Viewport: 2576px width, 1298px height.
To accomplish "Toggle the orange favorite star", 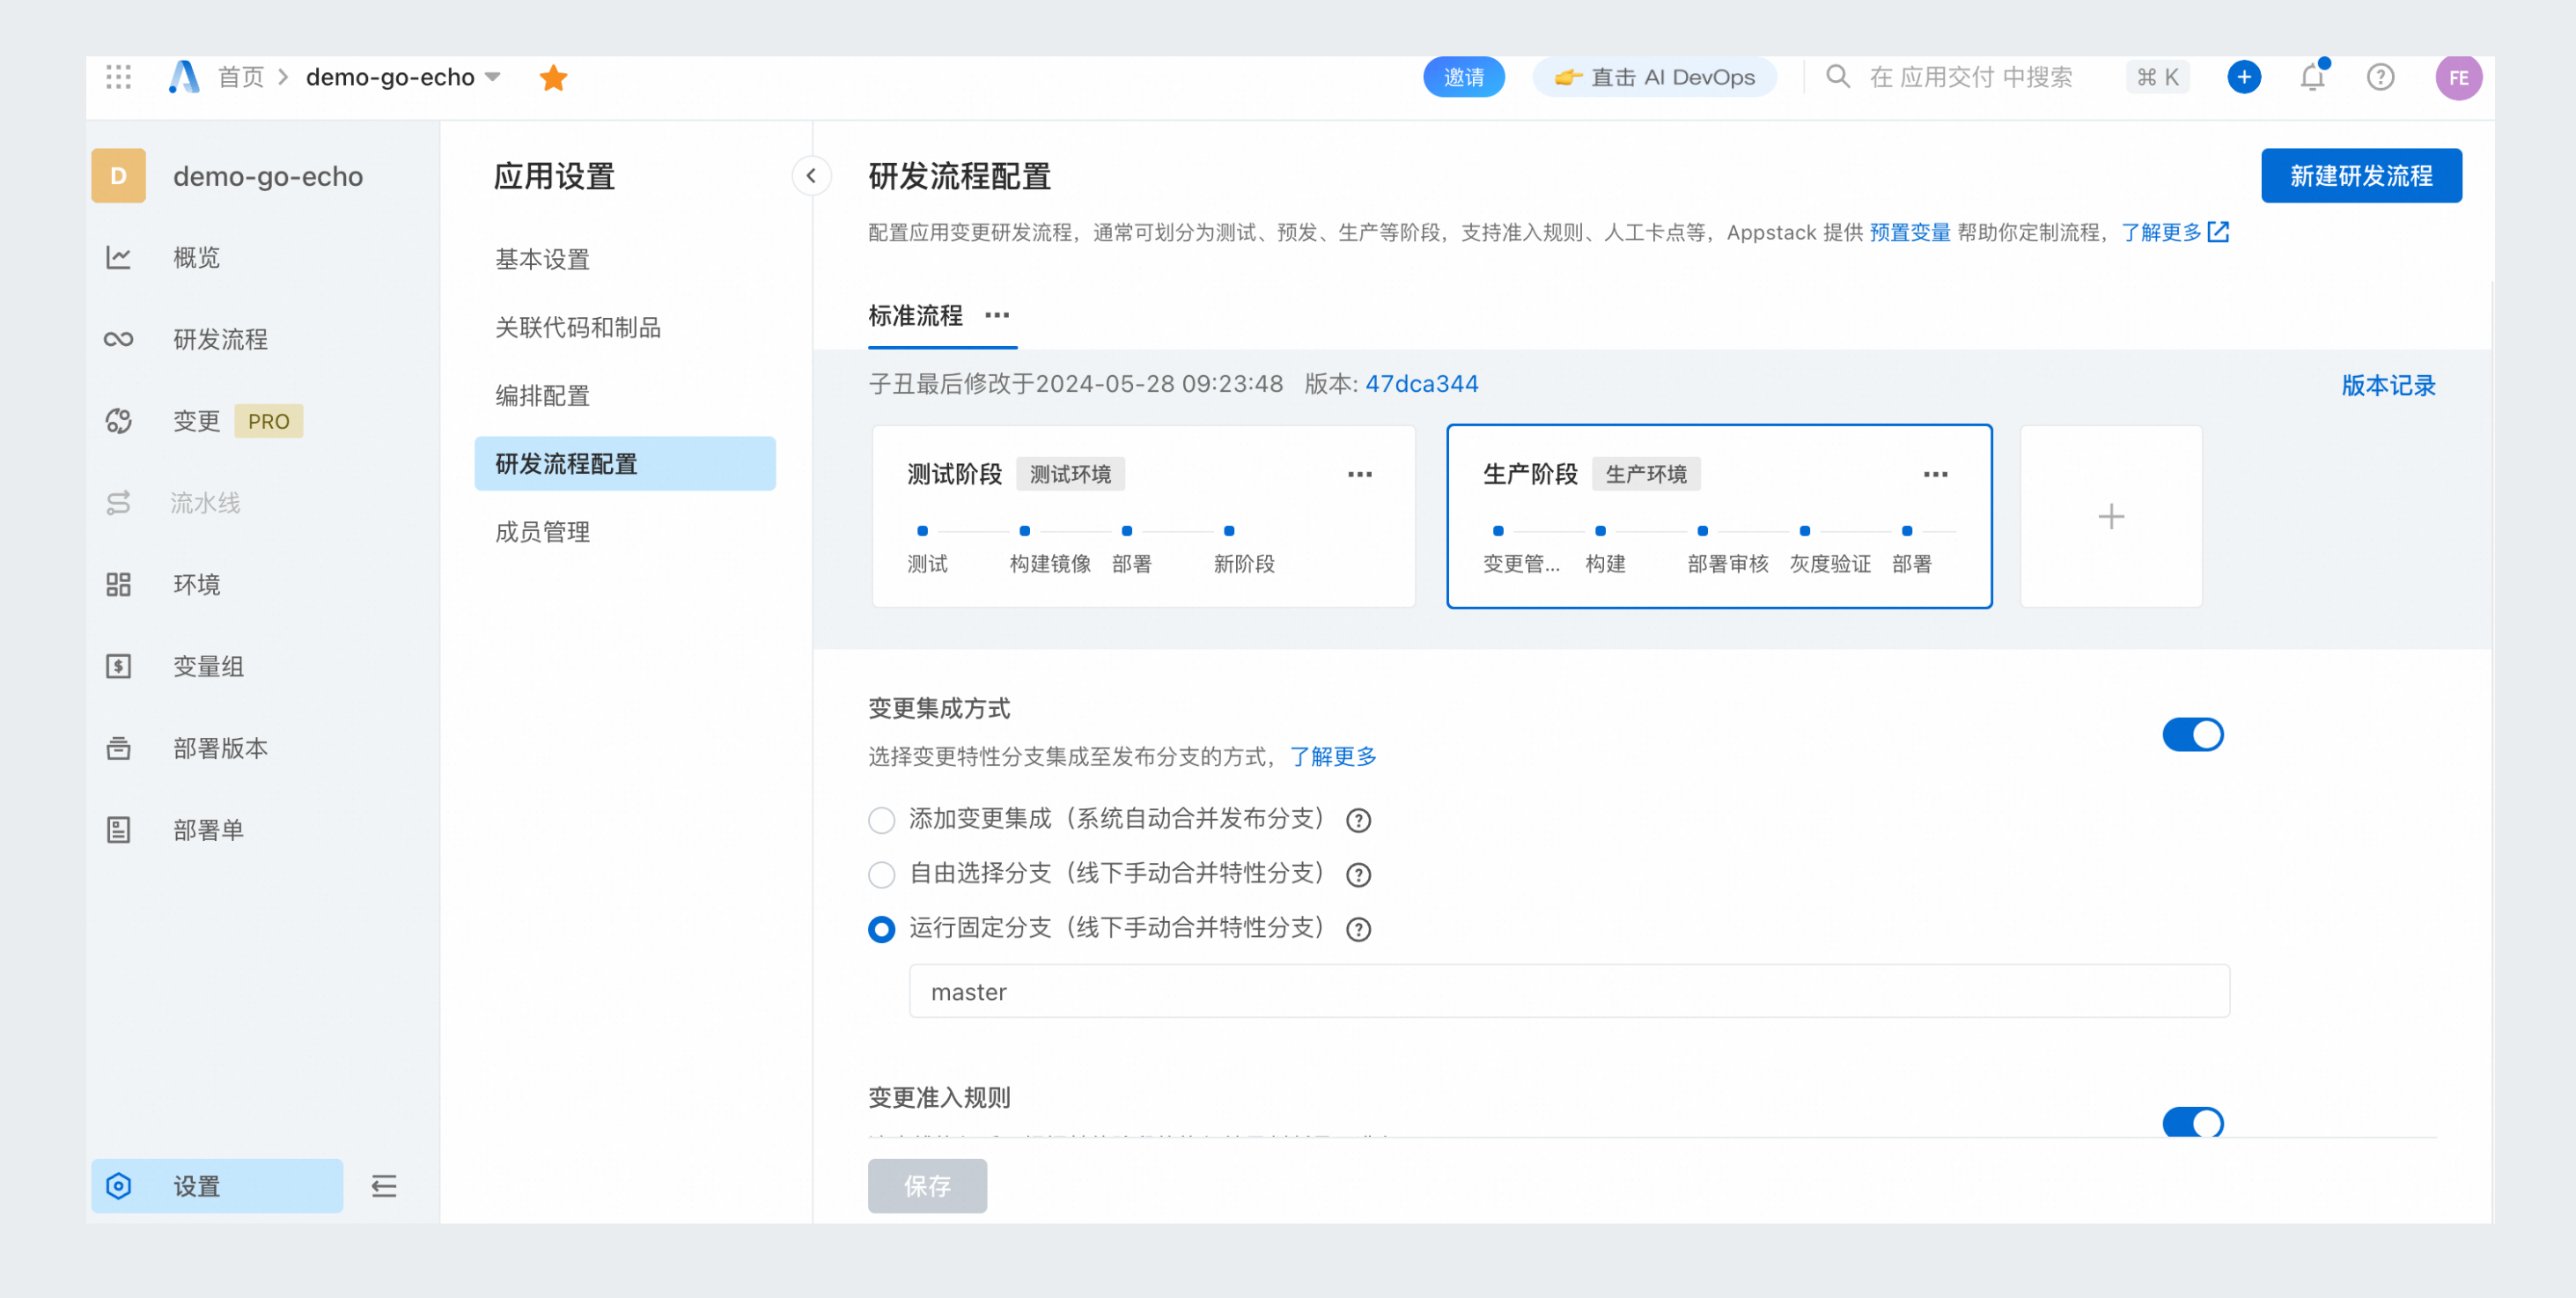I will 553,78.
